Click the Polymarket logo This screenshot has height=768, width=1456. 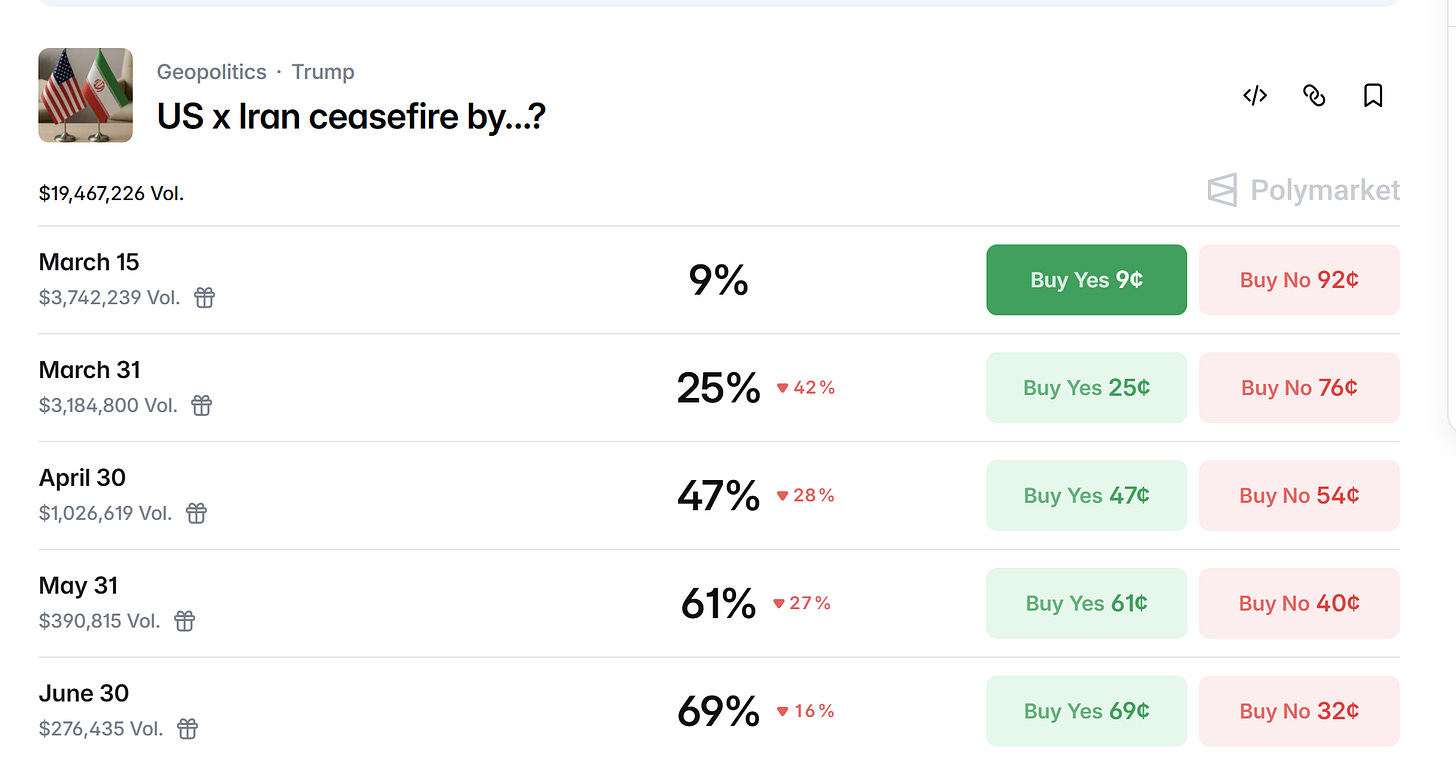tap(1304, 190)
